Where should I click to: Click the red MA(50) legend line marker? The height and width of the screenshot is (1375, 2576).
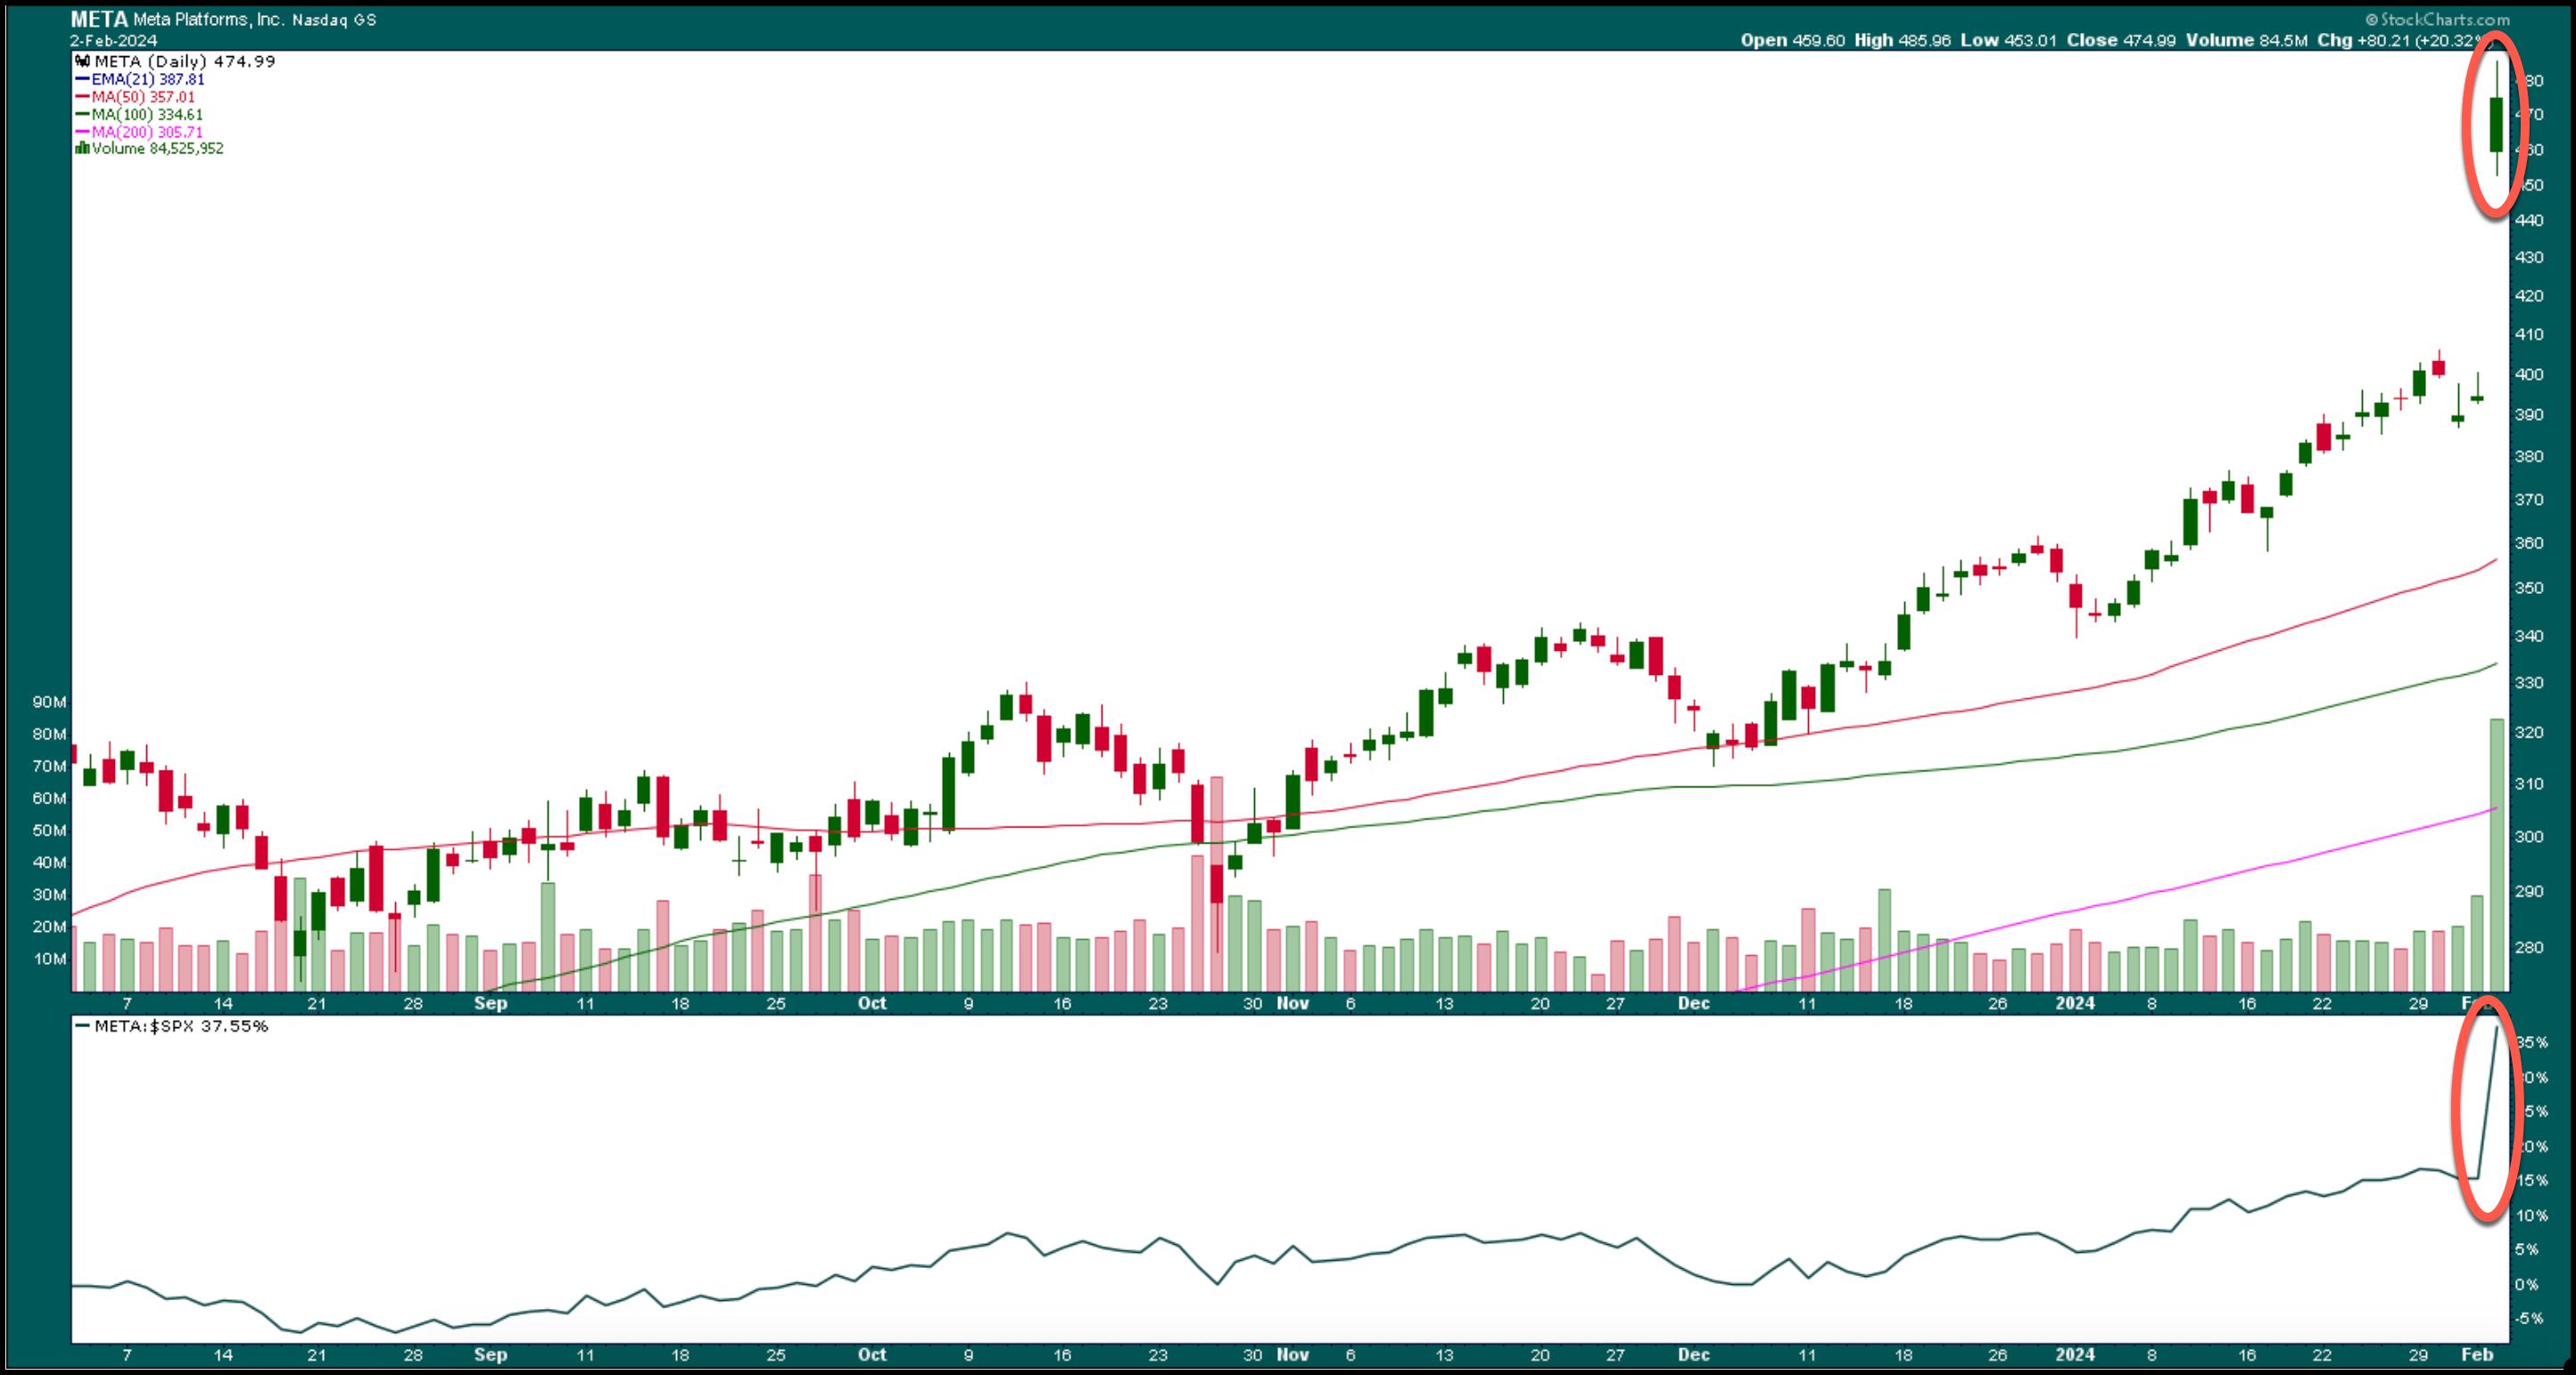pyautogui.click(x=82, y=98)
